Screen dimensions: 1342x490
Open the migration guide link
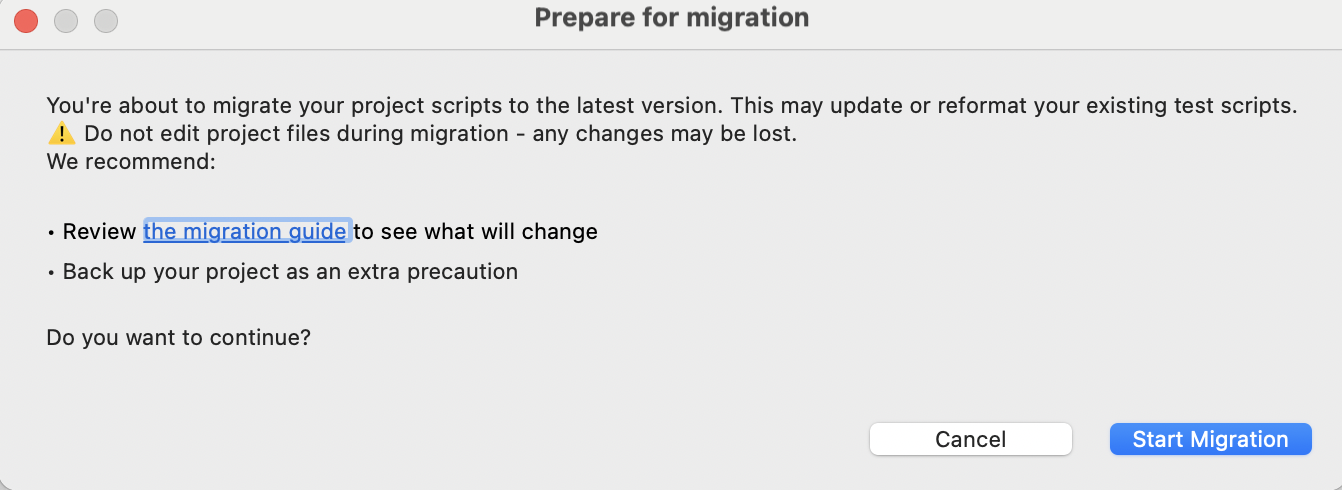(x=246, y=232)
